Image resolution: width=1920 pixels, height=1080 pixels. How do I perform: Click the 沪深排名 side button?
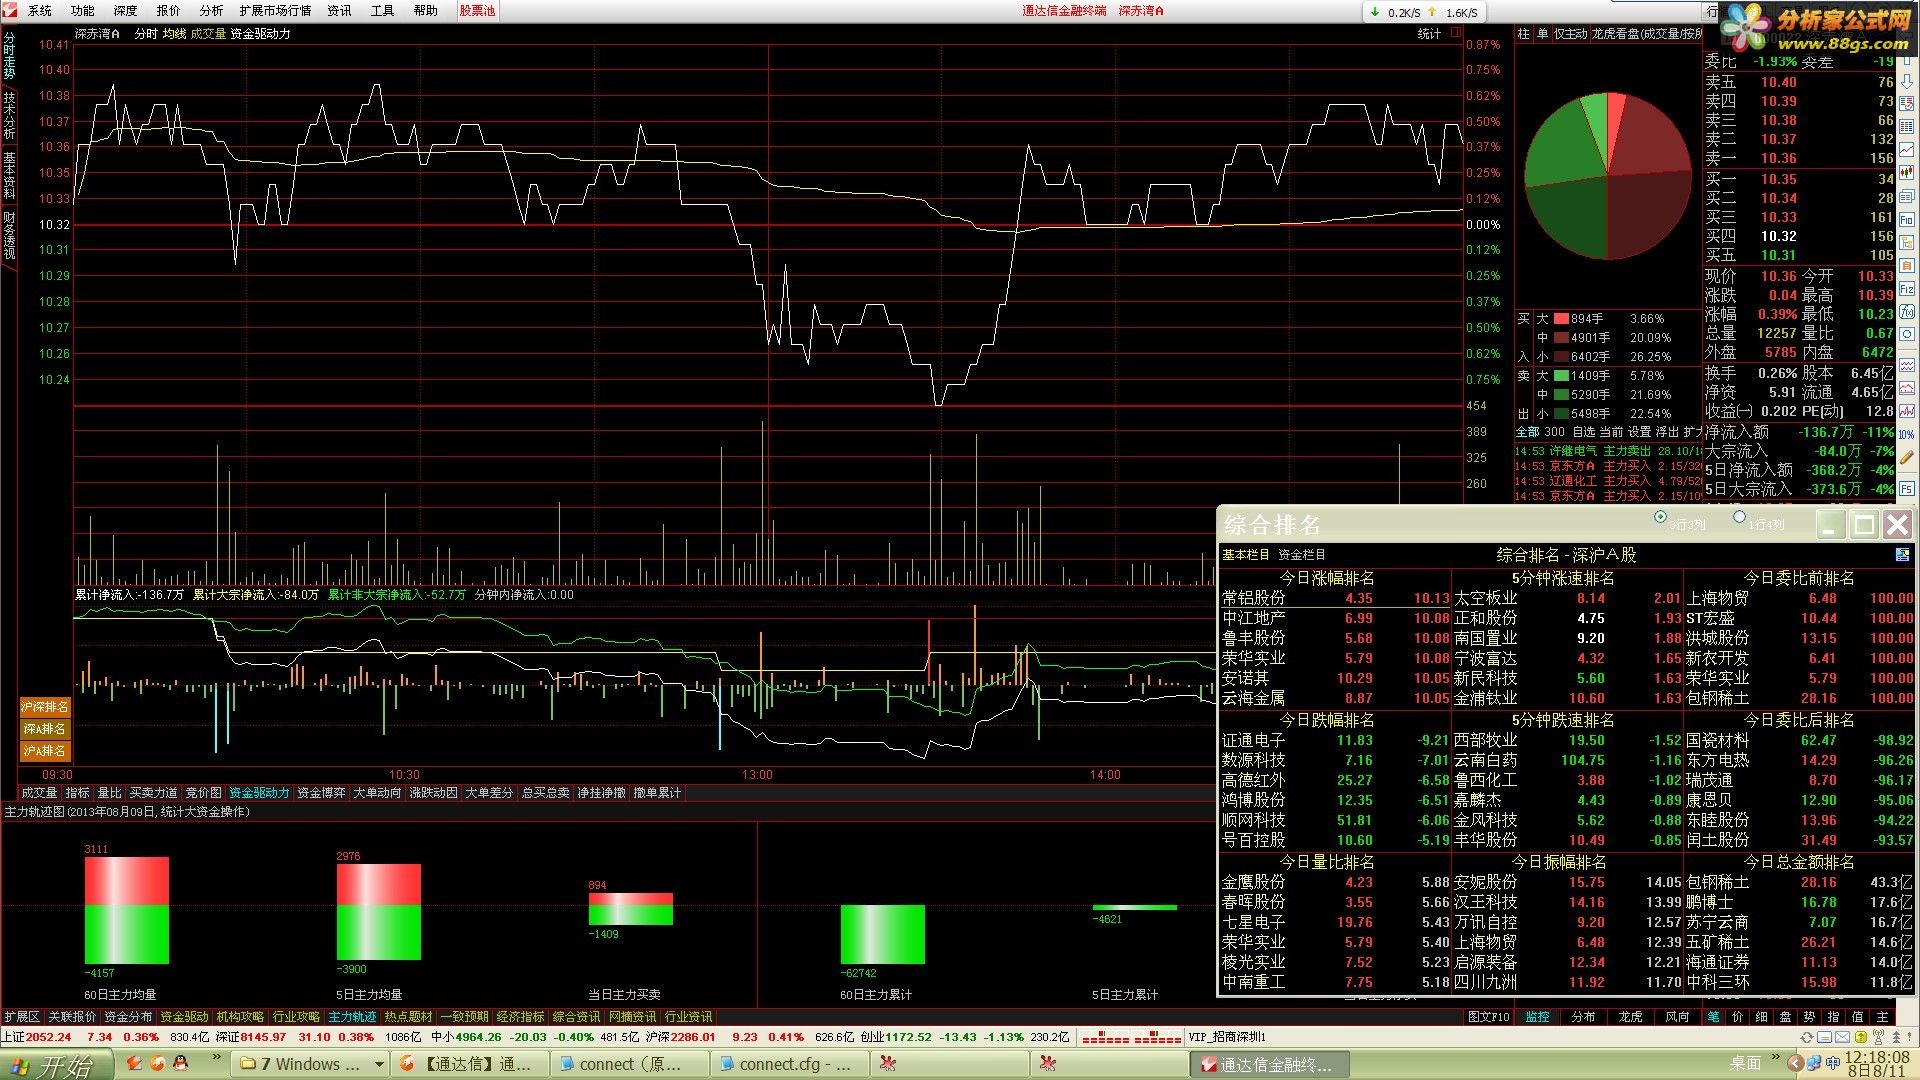pyautogui.click(x=45, y=707)
